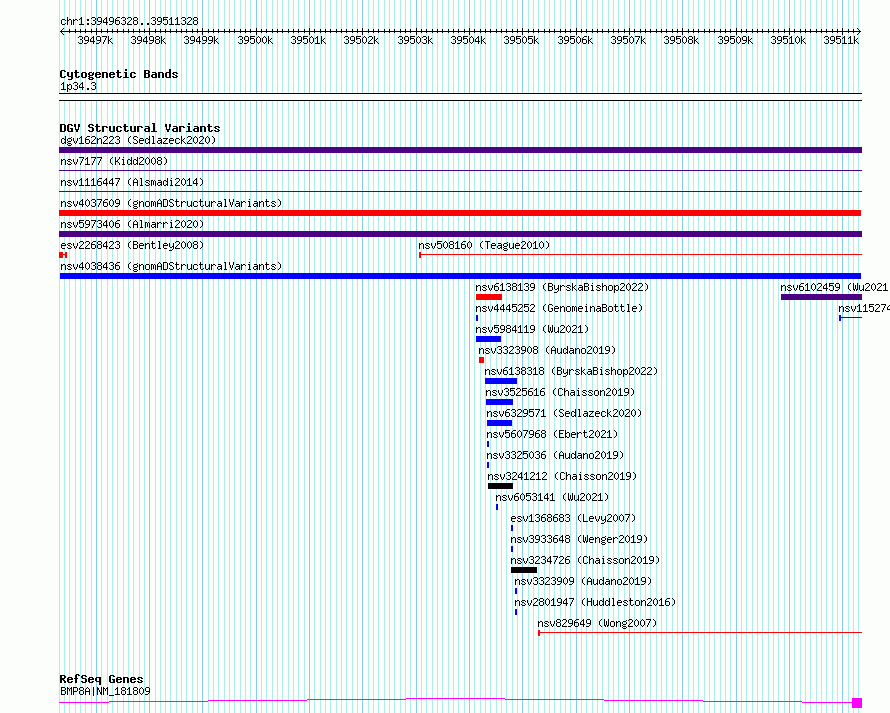
Task: Click the blue bar under nsv6329571
Action: point(499,423)
